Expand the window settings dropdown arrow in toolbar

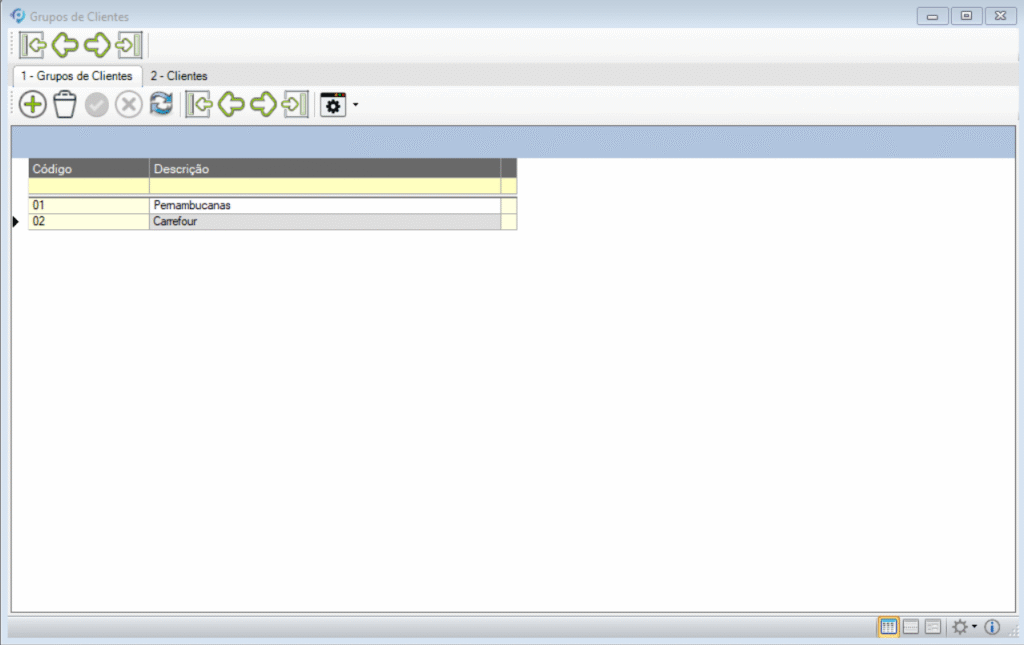coord(355,105)
